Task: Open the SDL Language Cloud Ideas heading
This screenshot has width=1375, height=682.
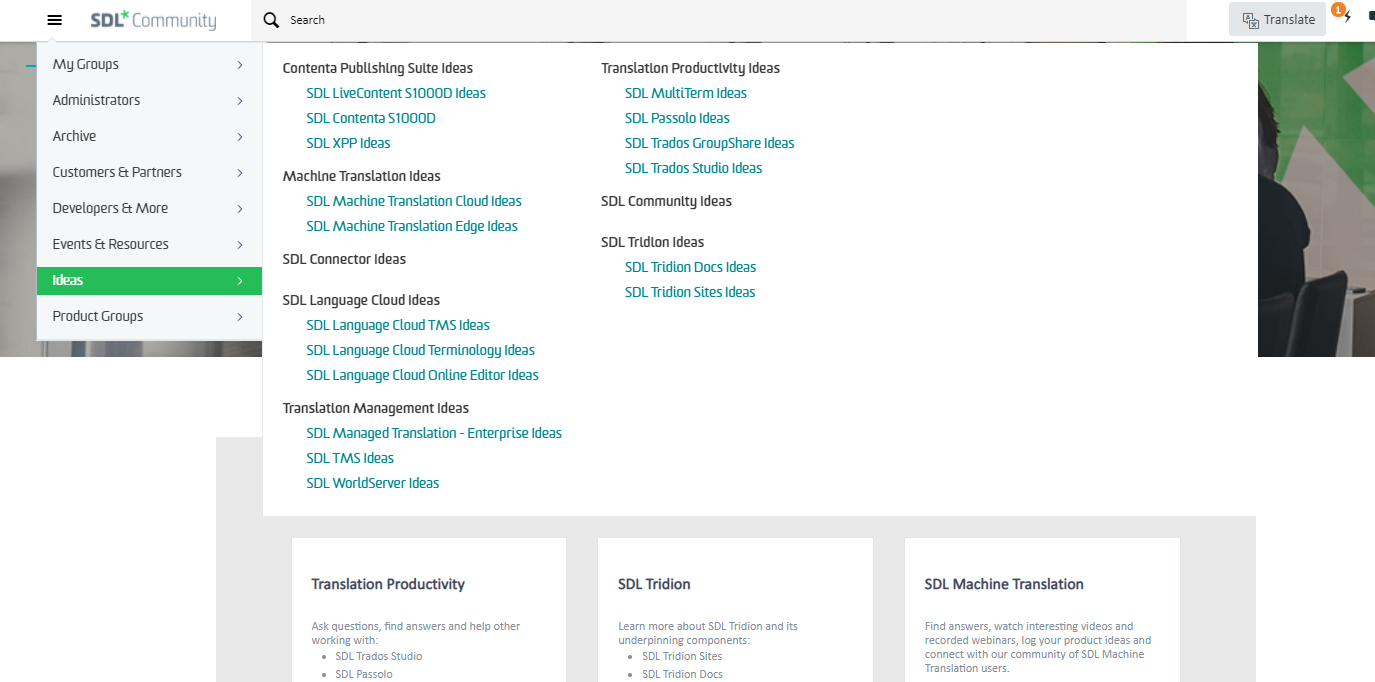Action: 361,300
